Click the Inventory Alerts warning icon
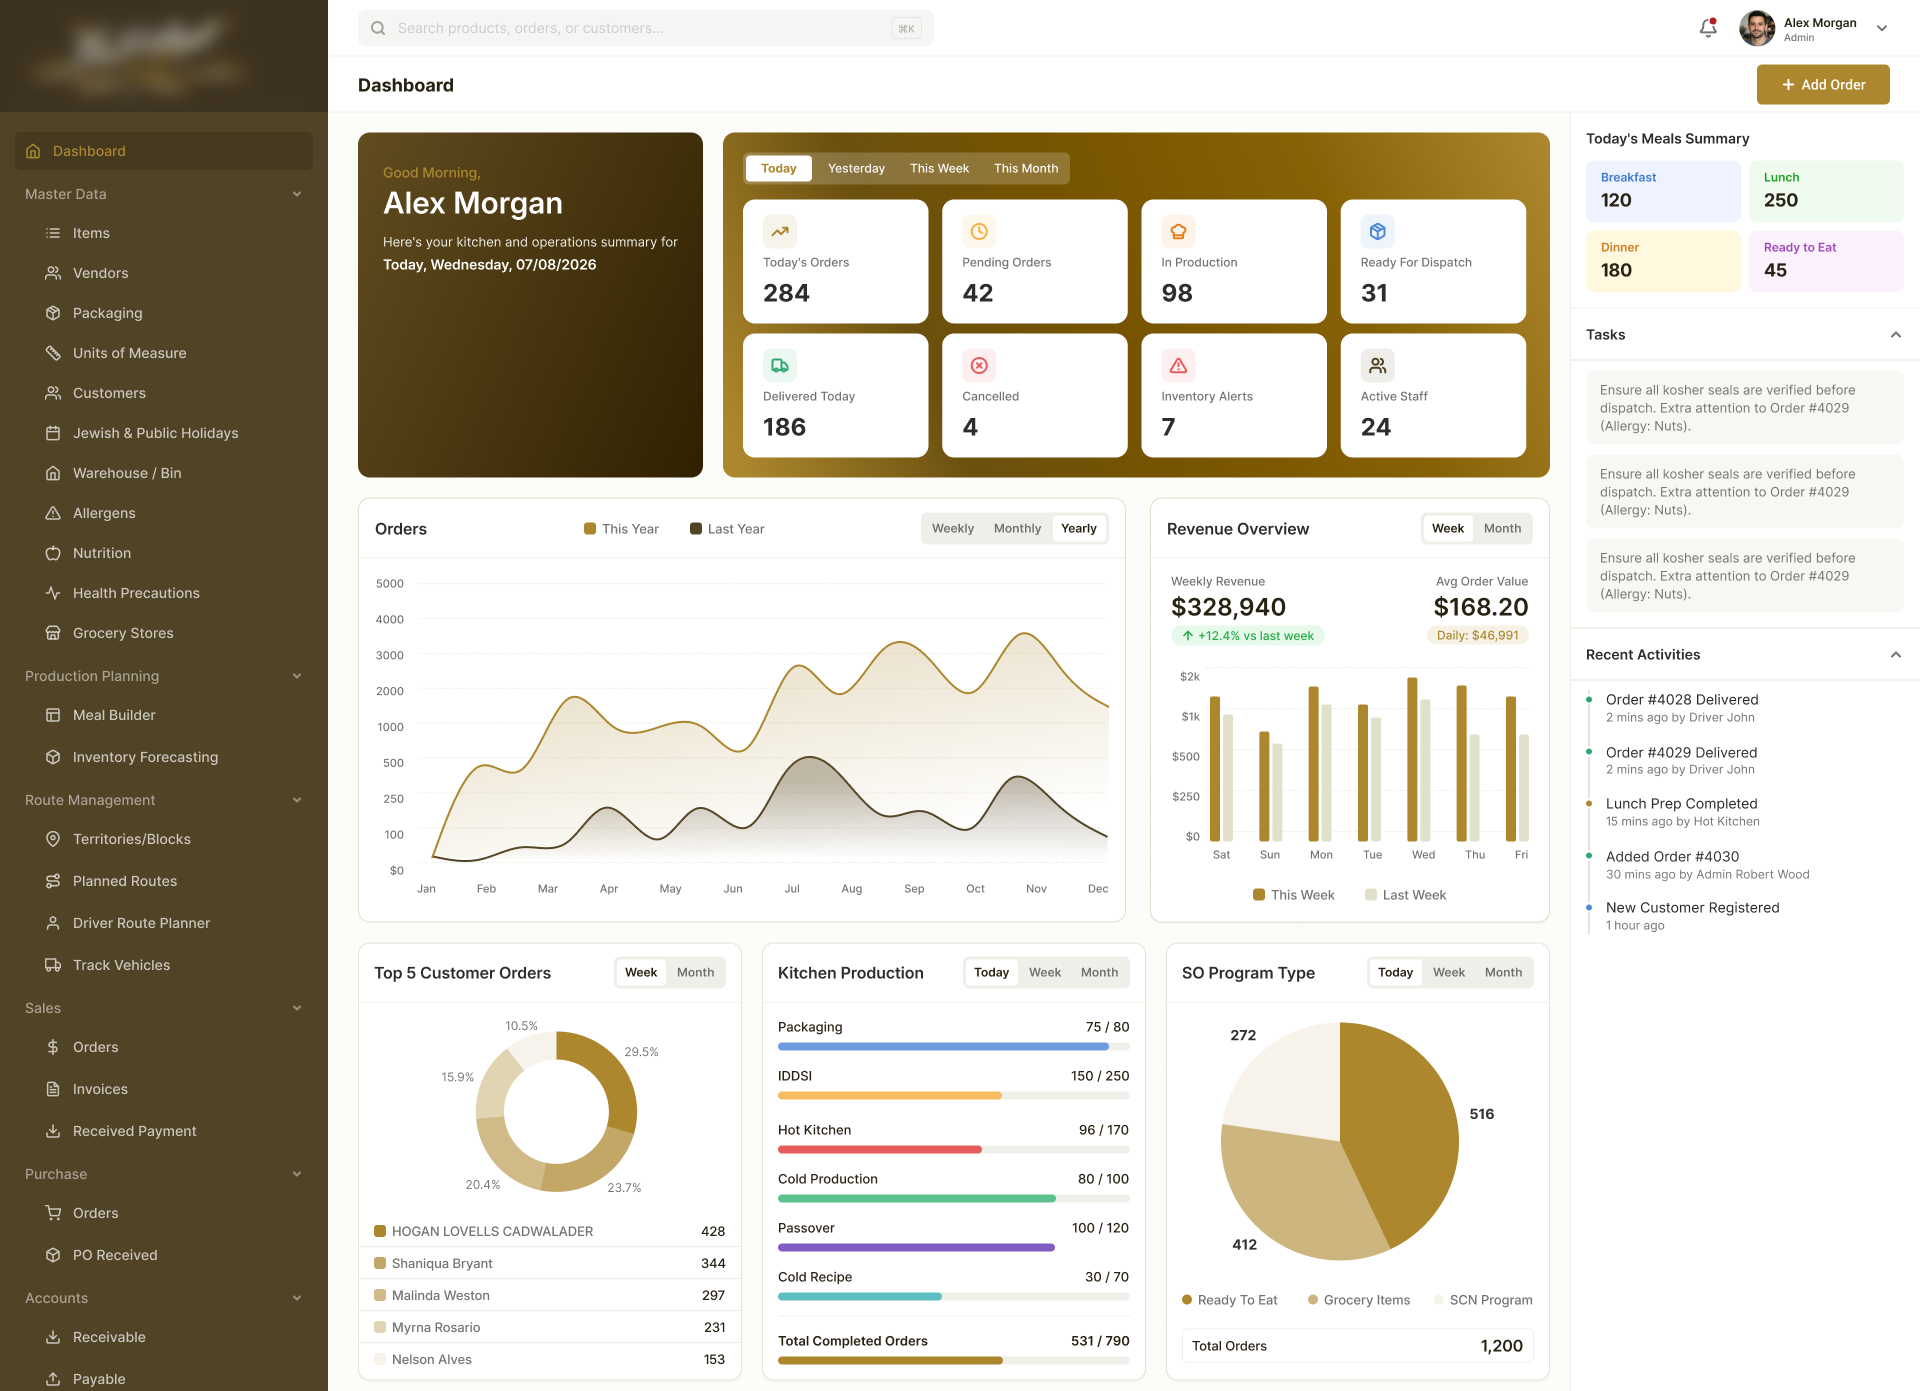The height and width of the screenshot is (1391, 1920). 1178,365
